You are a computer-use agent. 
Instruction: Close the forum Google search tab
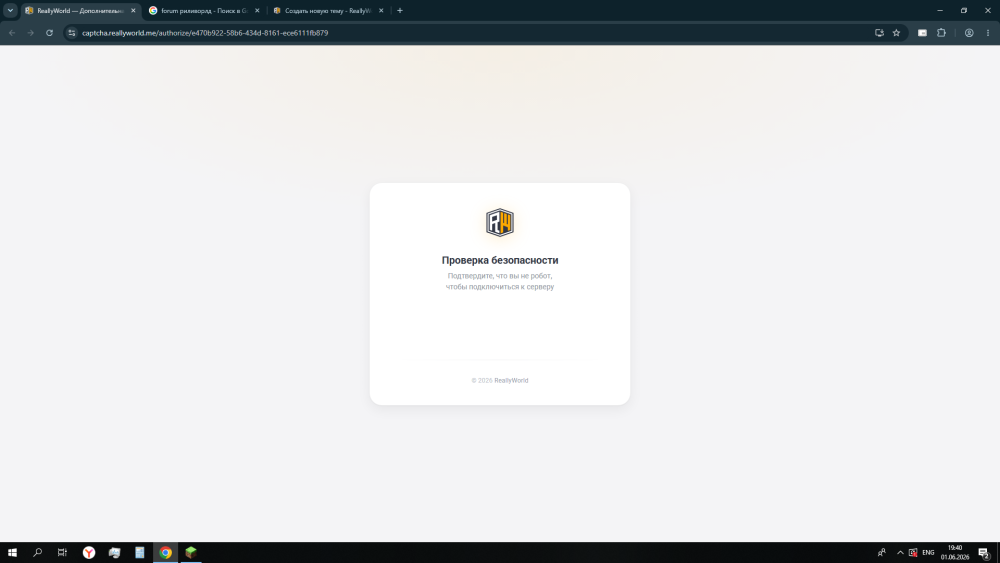tap(257, 11)
